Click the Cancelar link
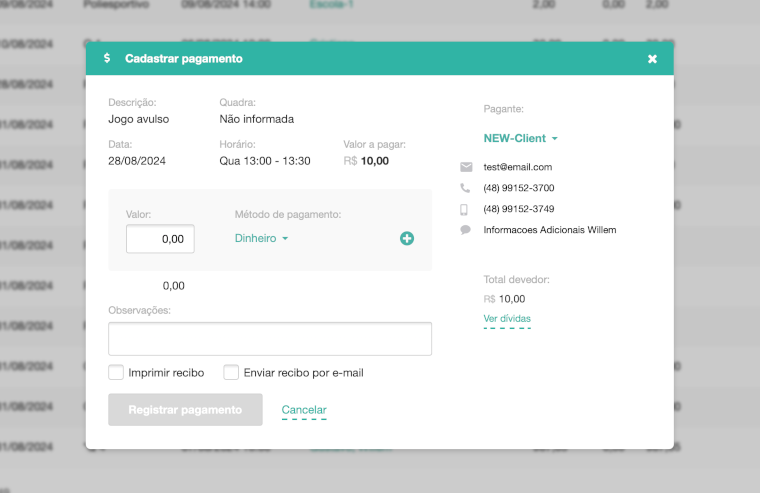Image resolution: width=760 pixels, height=493 pixels. 304,410
